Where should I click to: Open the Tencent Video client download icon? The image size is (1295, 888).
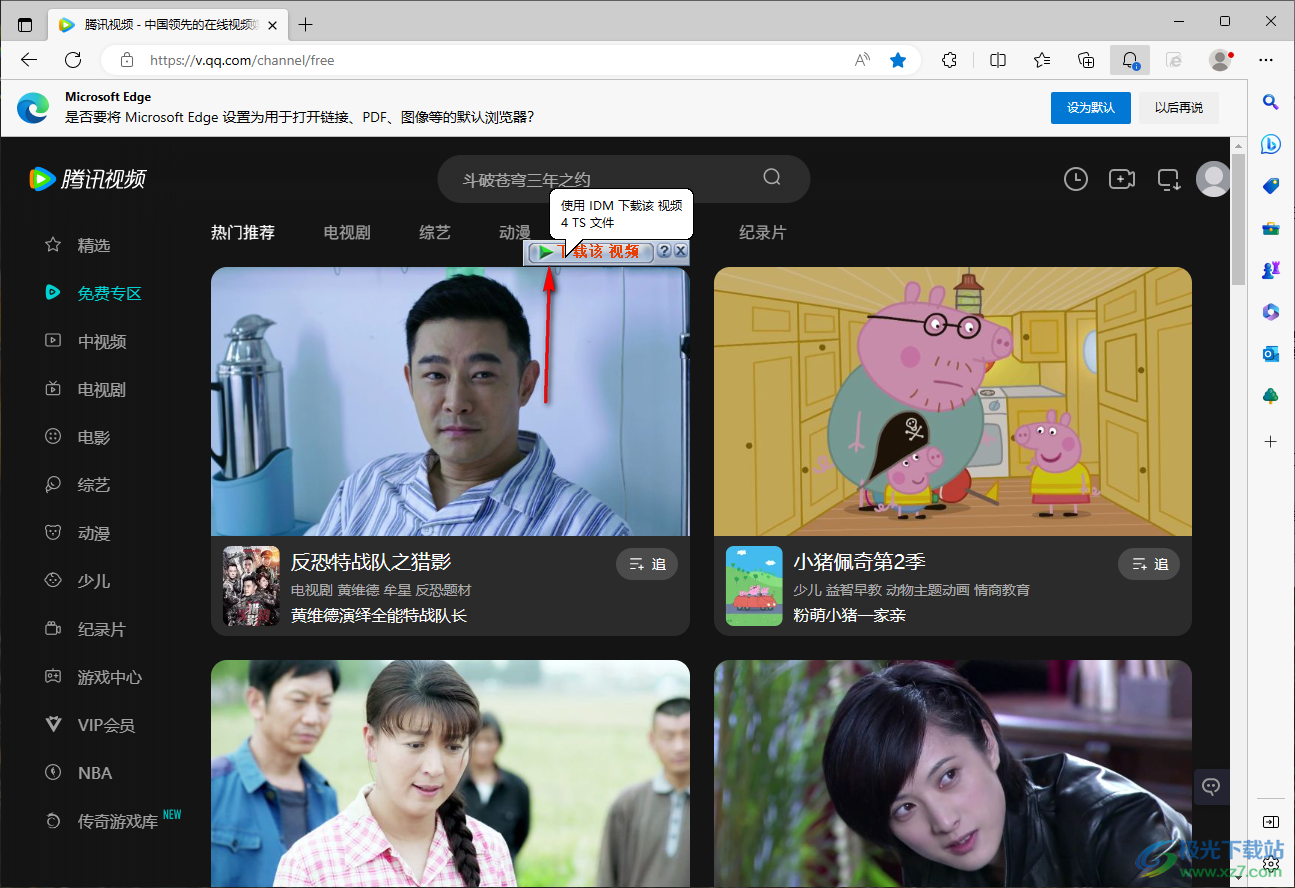[x=1169, y=179]
